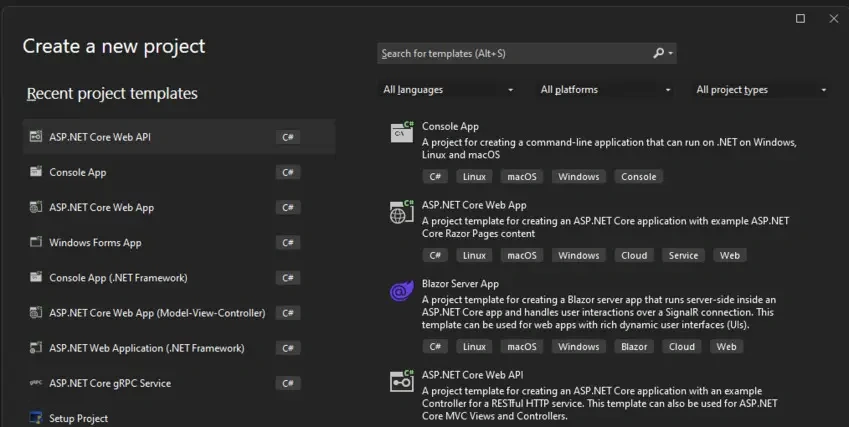This screenshot has width=849, height=427.
Task: Click the ASP.NET Core Web App (Model-View-Controller) icon
Action: pyautogui.click(x=36, y=312)
